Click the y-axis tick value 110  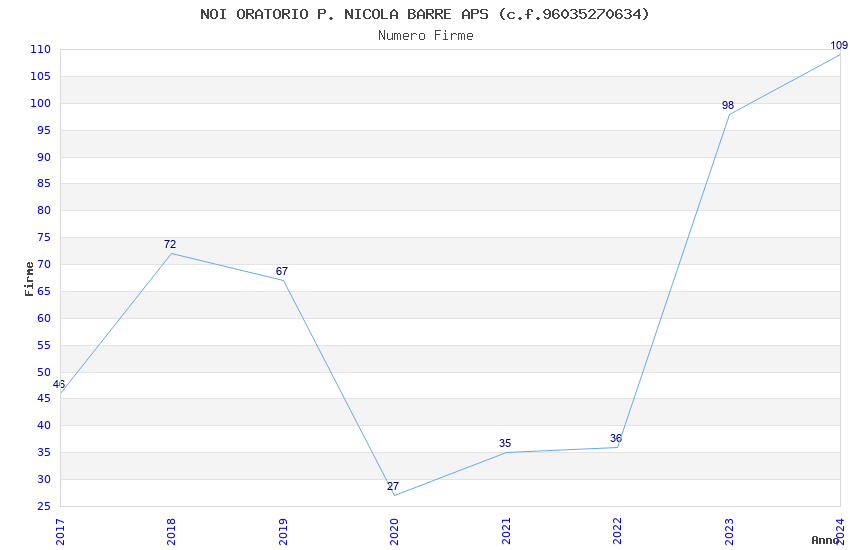tap(40, 49)
